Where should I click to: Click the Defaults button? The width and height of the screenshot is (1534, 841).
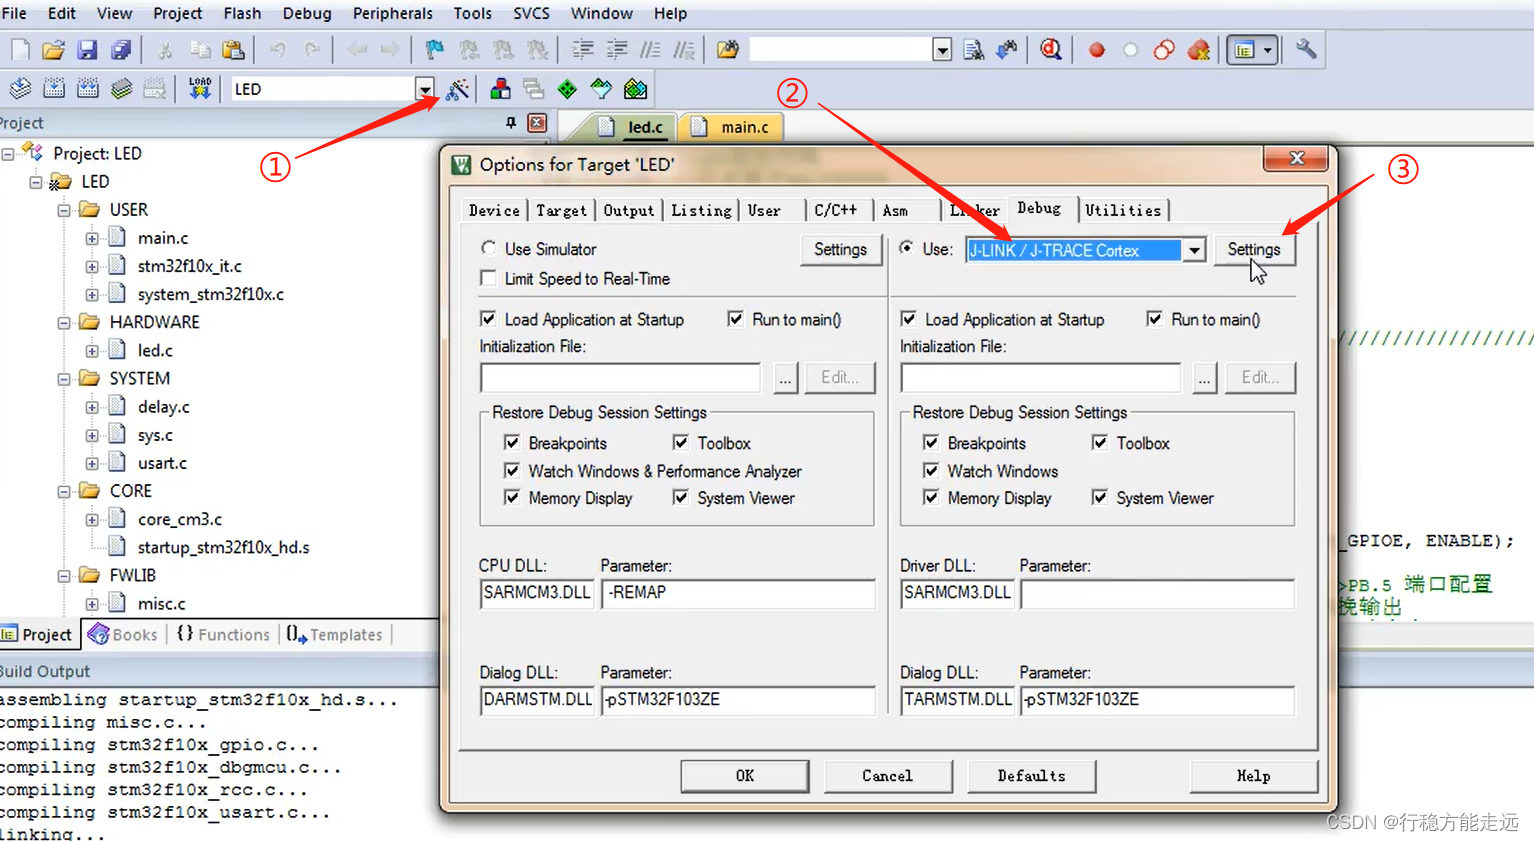(1031, 776)
